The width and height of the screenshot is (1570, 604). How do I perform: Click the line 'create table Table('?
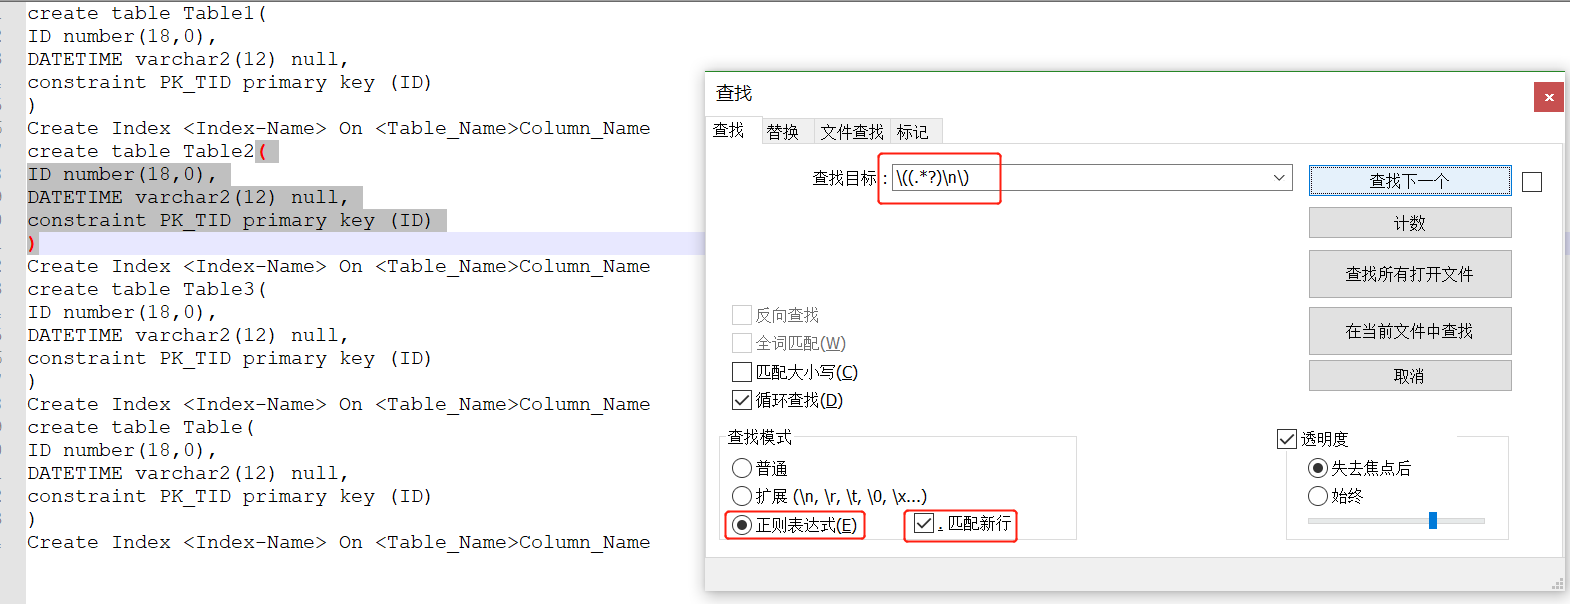click(x=141, y=427)
